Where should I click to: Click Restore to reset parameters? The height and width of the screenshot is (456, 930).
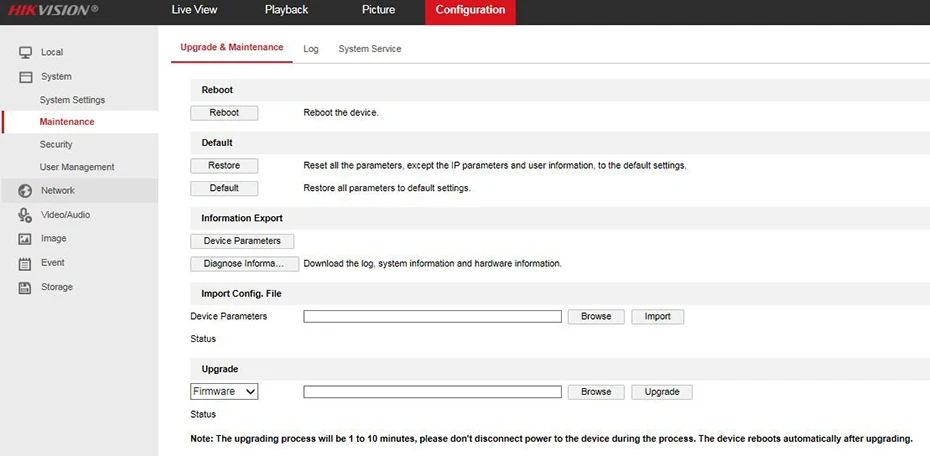(x=224, y=165)
